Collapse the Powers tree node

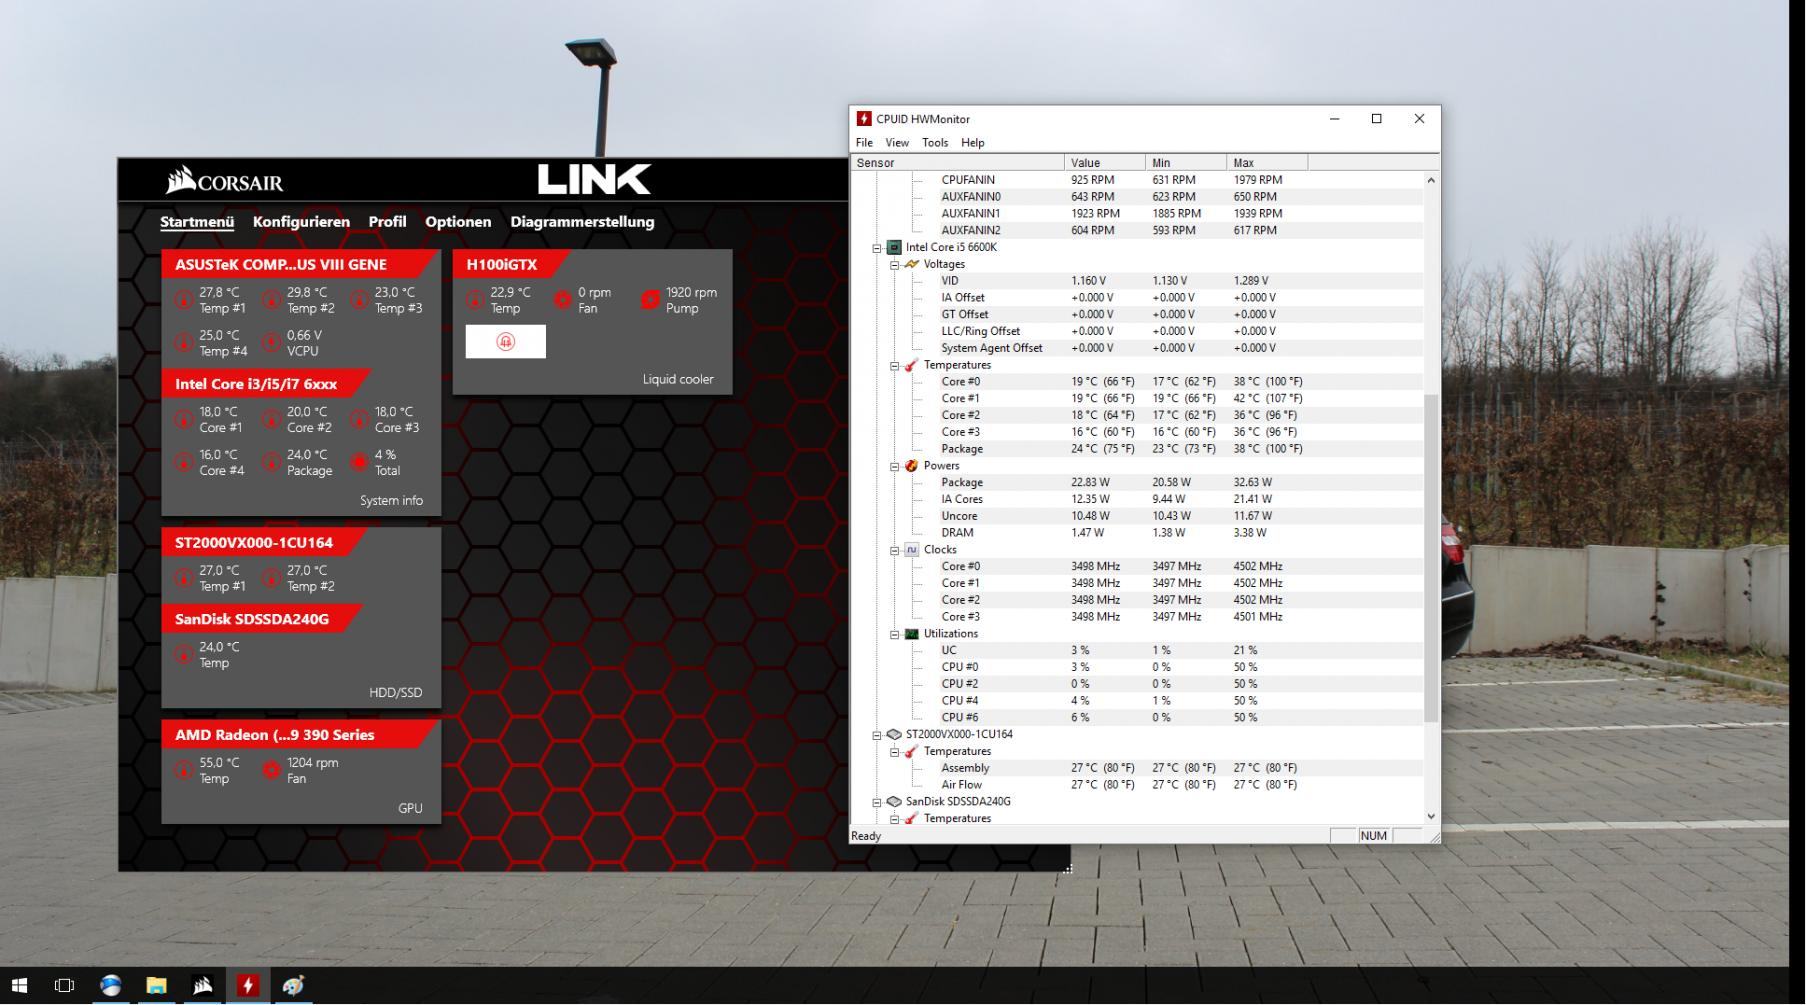pos(895,467)
